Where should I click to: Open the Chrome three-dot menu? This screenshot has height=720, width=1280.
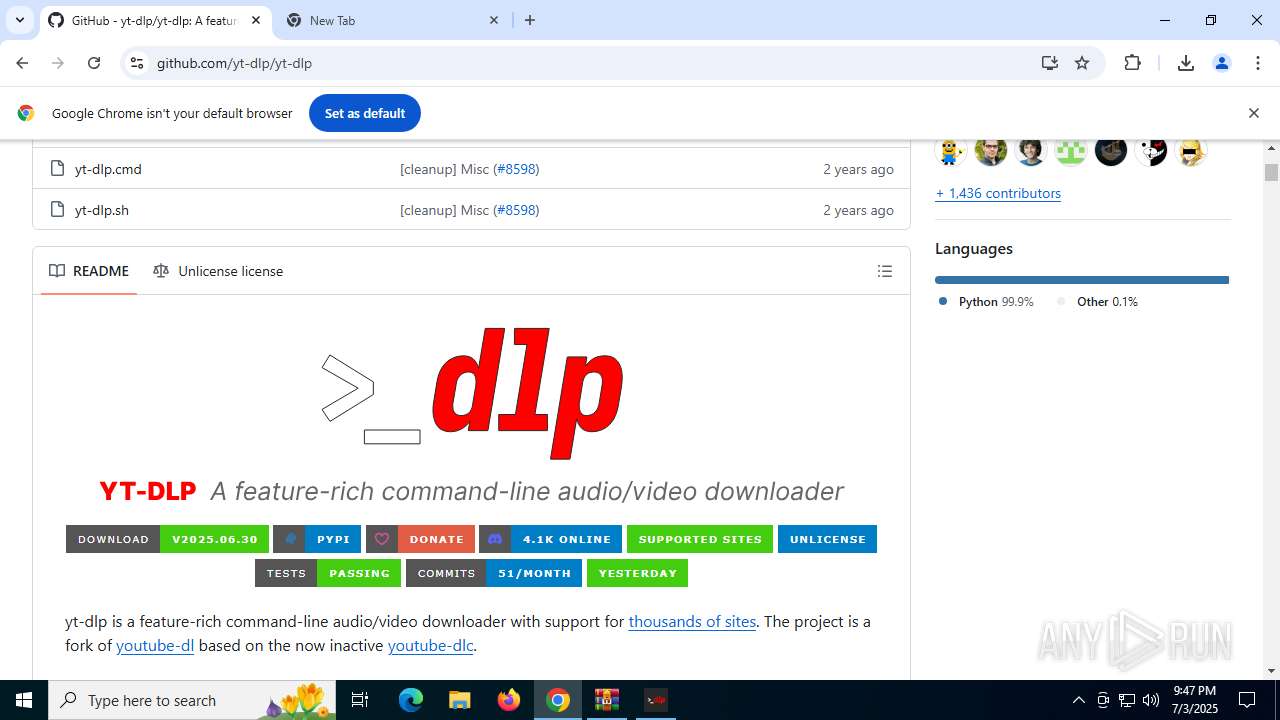[x=1258, y=63]
